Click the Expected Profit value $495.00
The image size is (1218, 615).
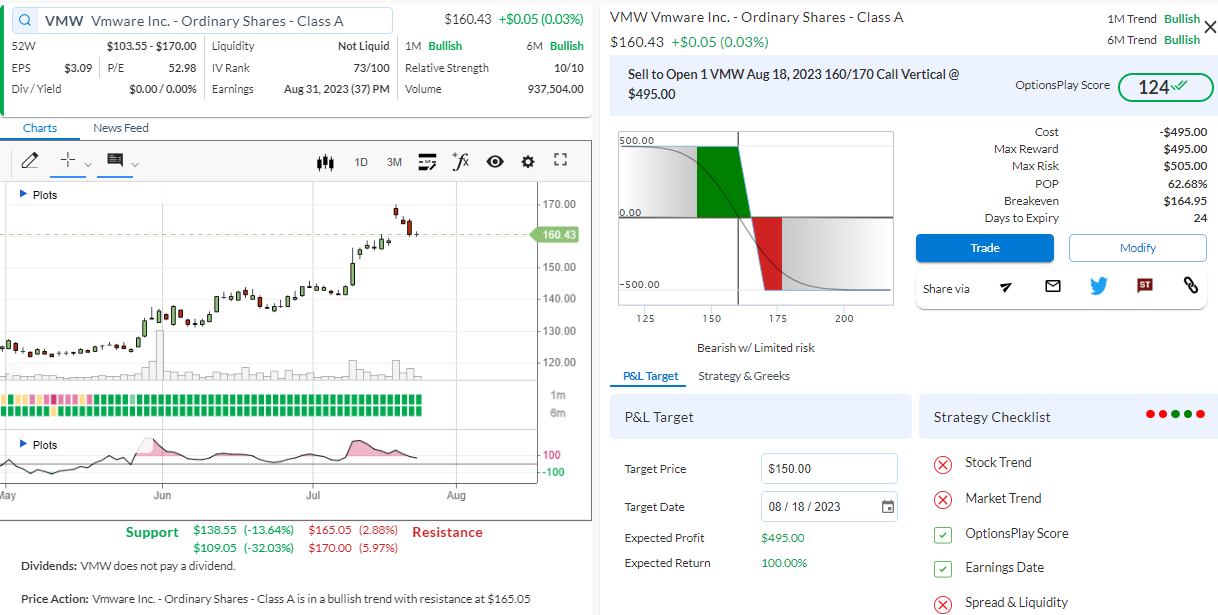click(783, 538)
